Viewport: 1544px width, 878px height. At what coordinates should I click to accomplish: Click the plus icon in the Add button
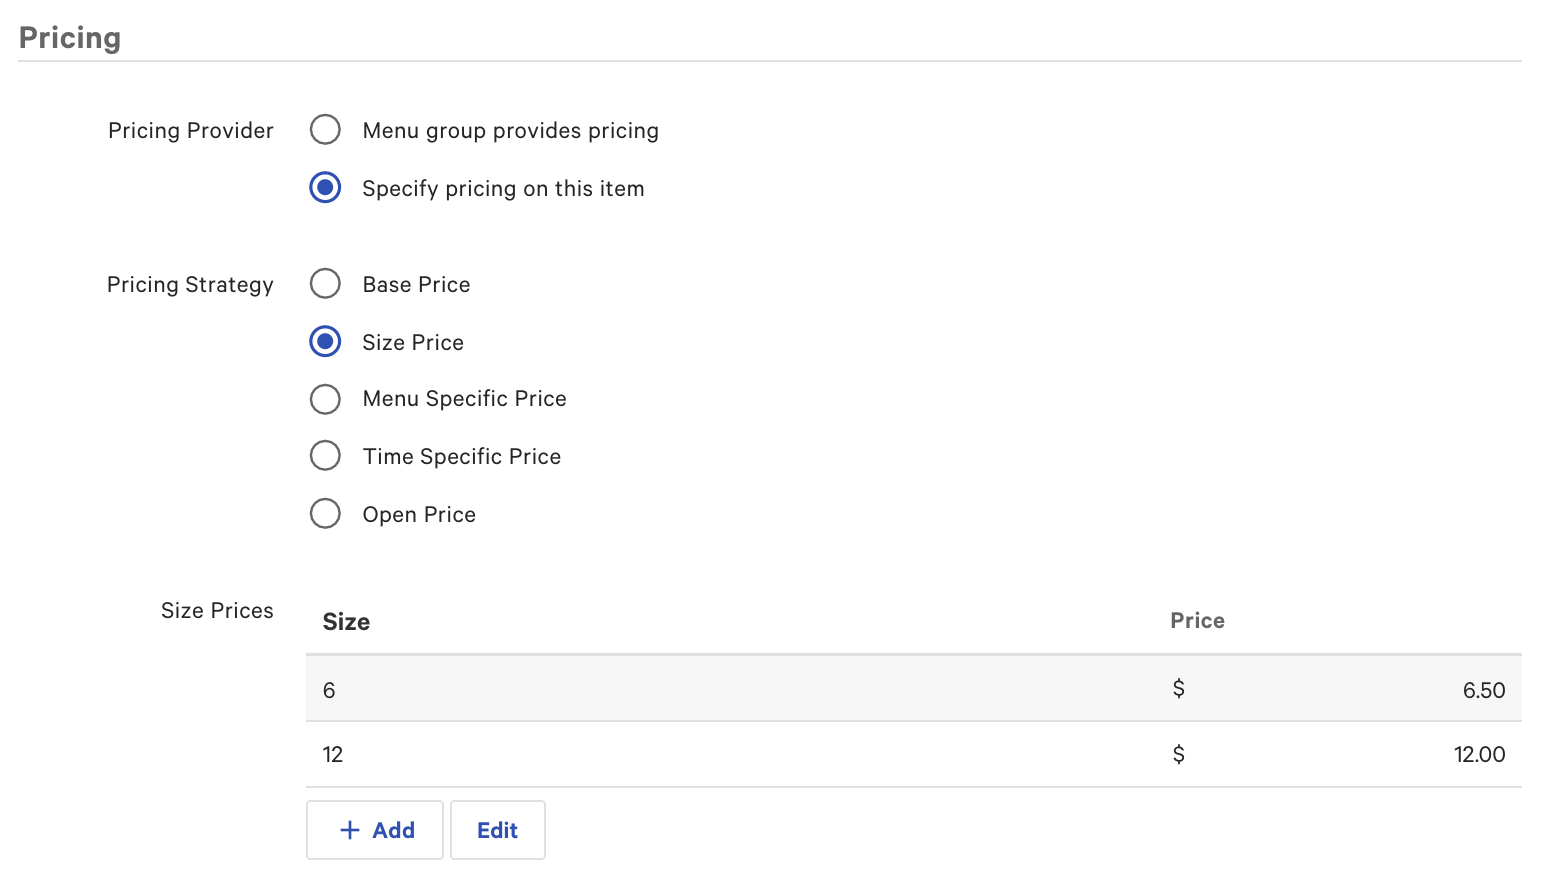pos(349,830)
